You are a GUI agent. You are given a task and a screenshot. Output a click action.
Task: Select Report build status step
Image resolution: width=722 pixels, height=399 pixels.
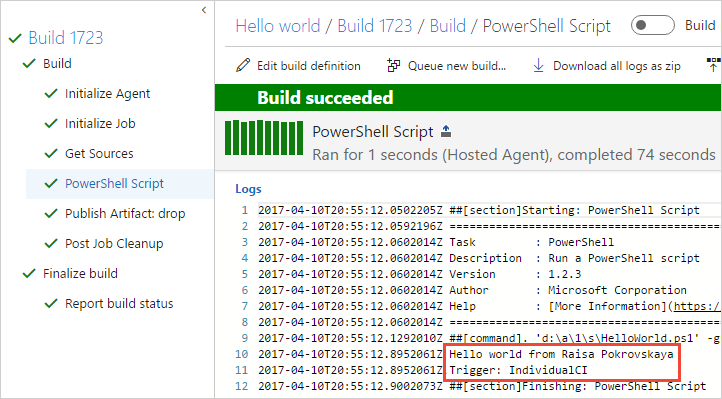pos(119,303)
